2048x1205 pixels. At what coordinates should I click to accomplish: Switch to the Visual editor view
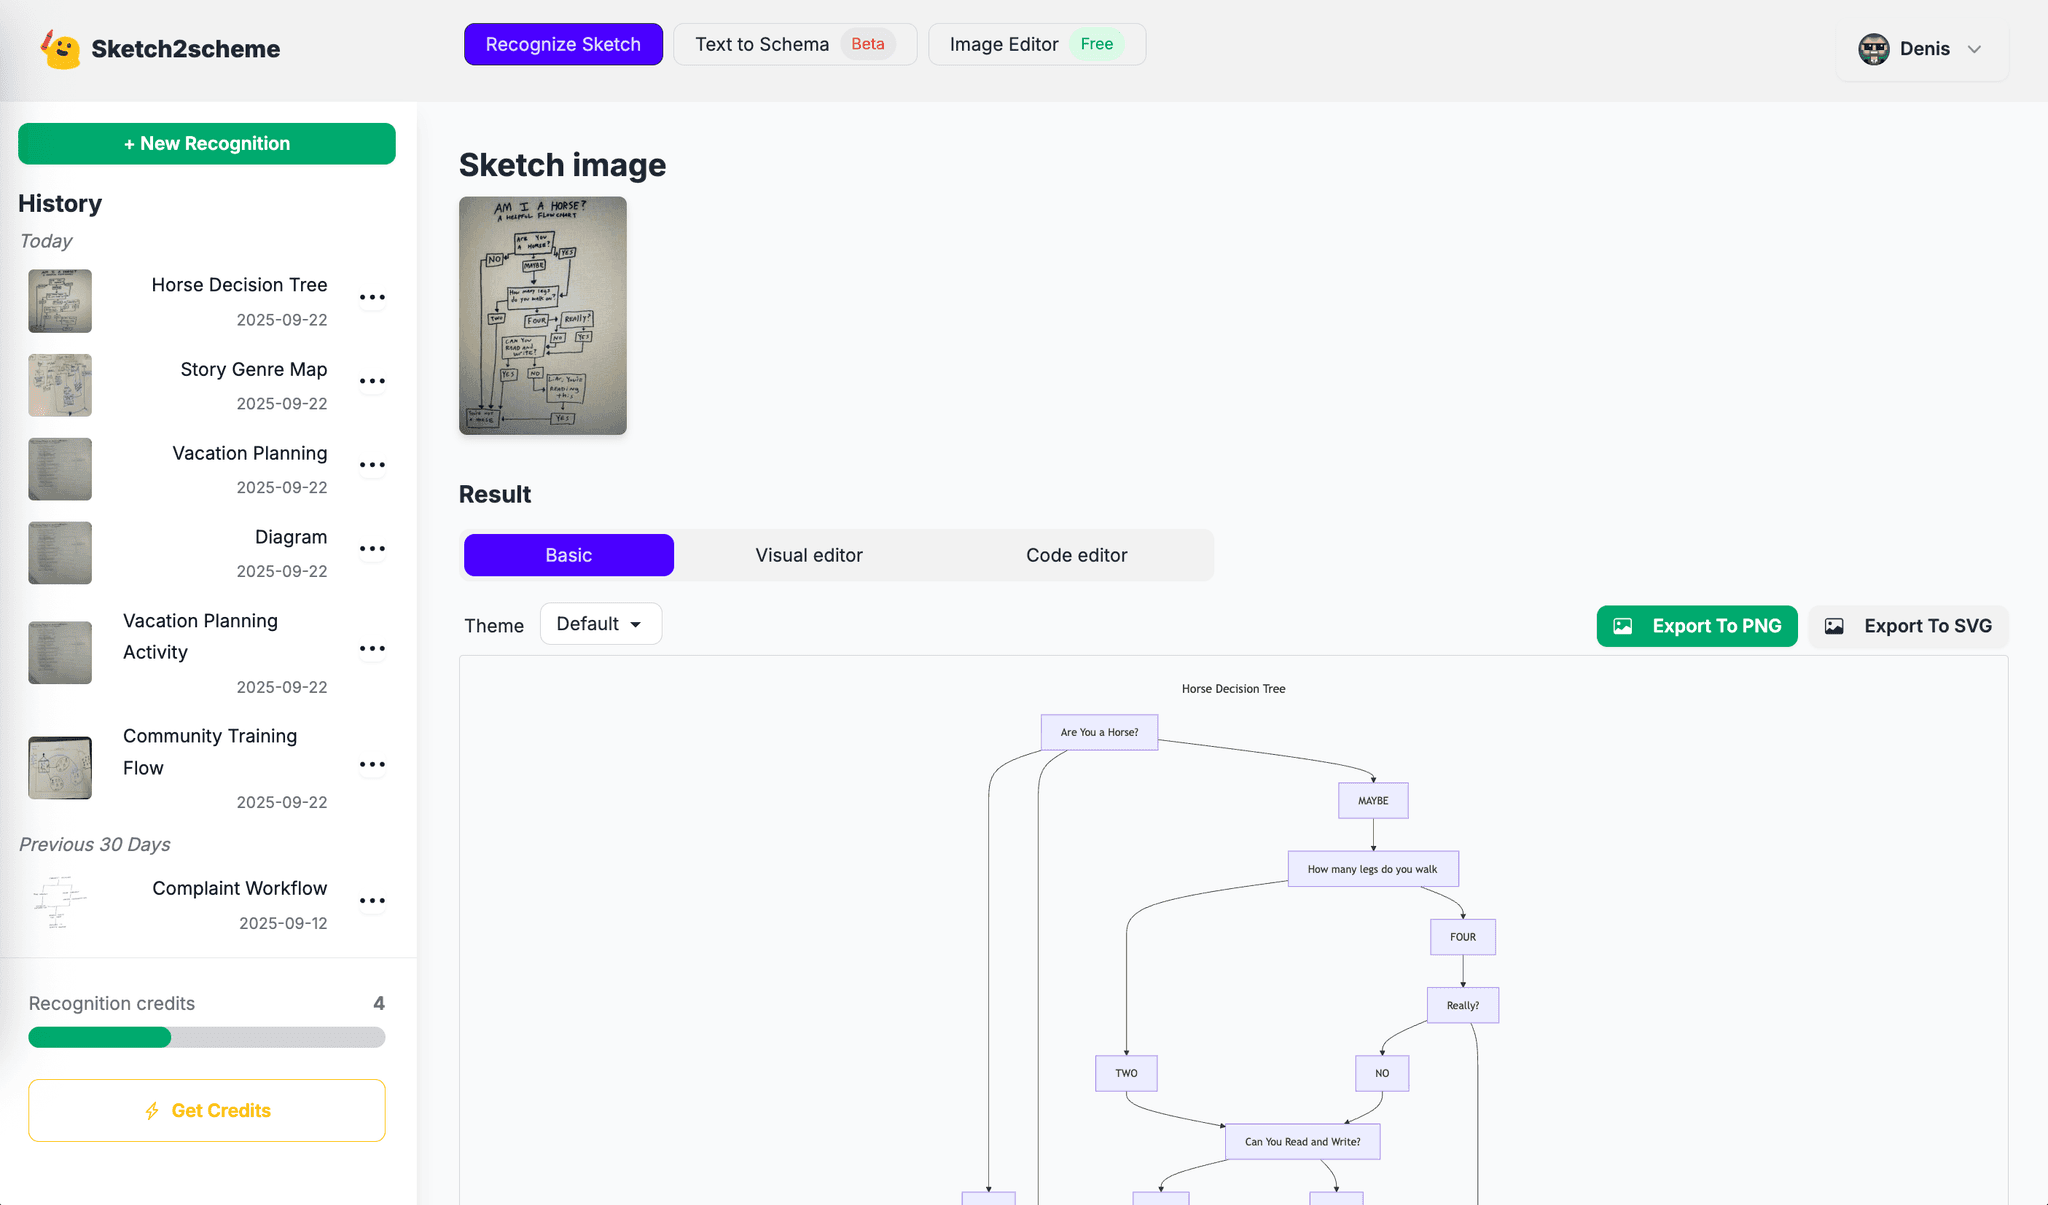click(x=809, y=555)
